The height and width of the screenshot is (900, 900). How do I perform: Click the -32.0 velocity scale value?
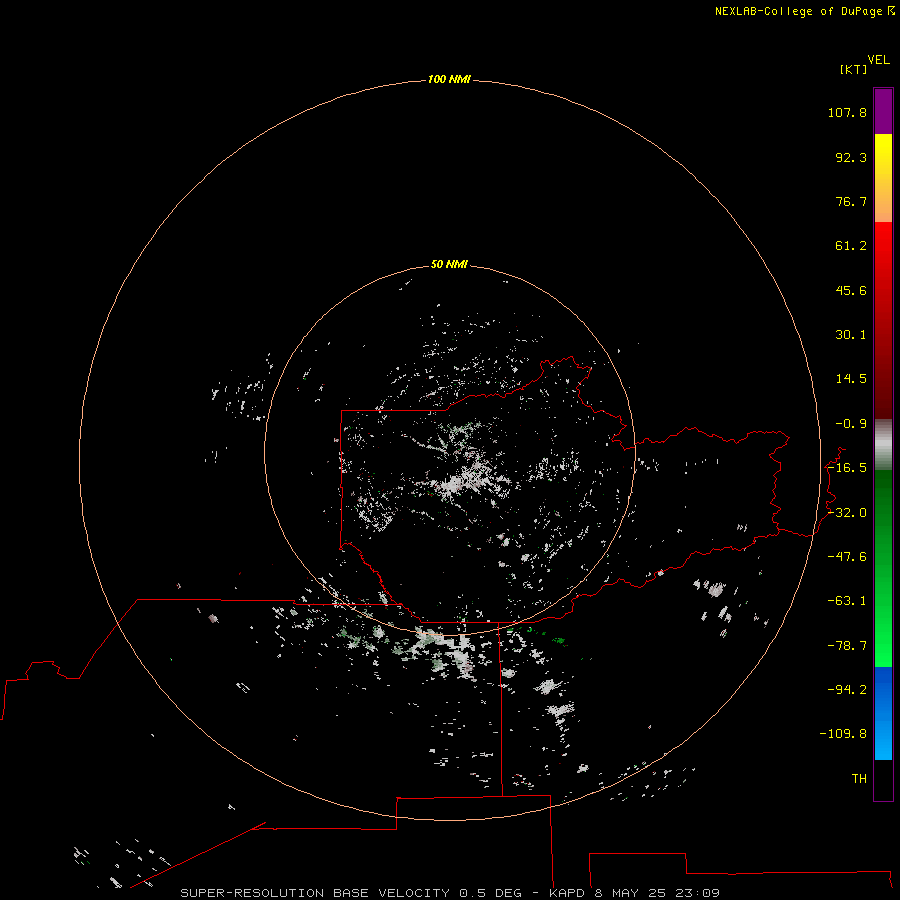coord(847,513)
